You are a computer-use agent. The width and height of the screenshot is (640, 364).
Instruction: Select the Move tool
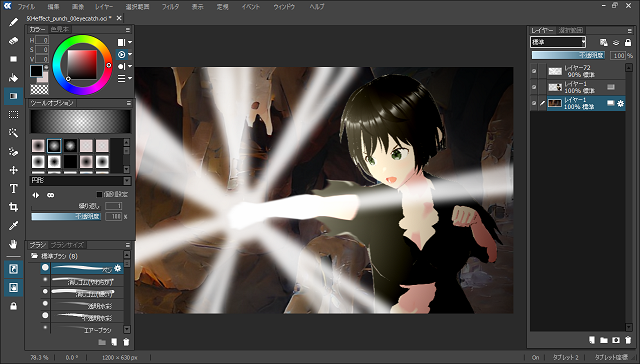(13, 170)
